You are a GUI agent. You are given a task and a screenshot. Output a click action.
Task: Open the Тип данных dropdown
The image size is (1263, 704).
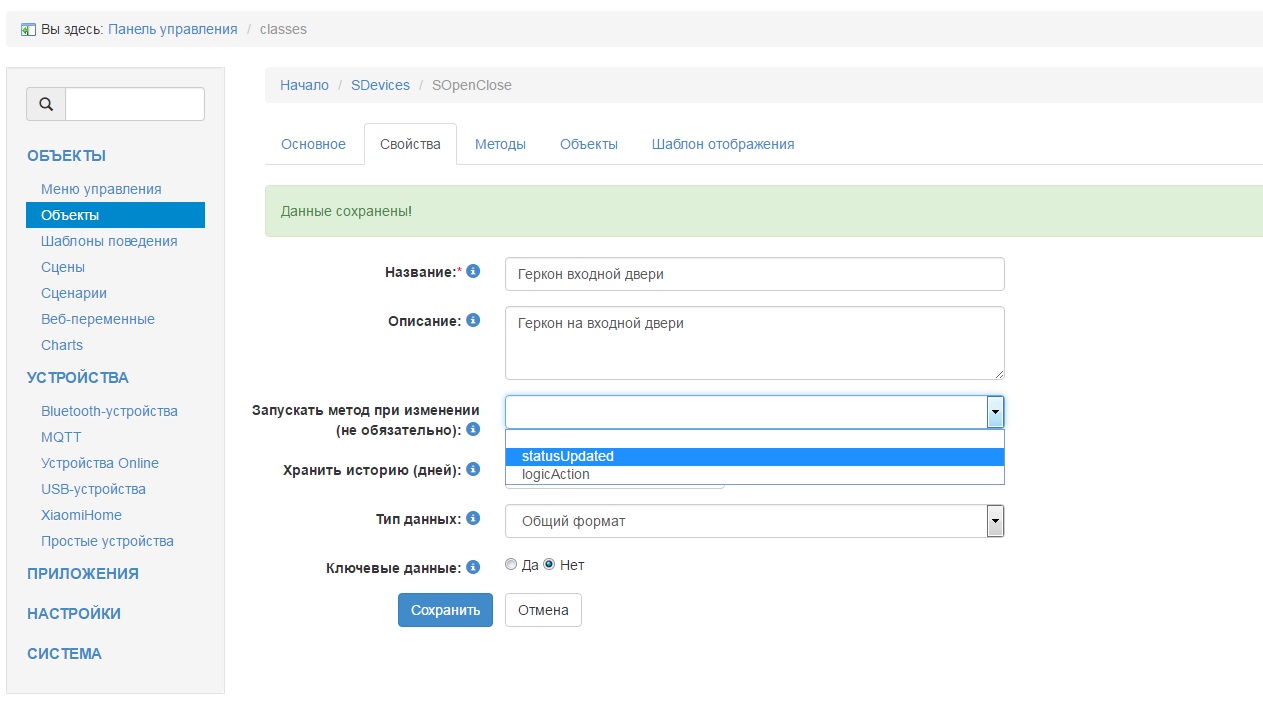(754, 521)
